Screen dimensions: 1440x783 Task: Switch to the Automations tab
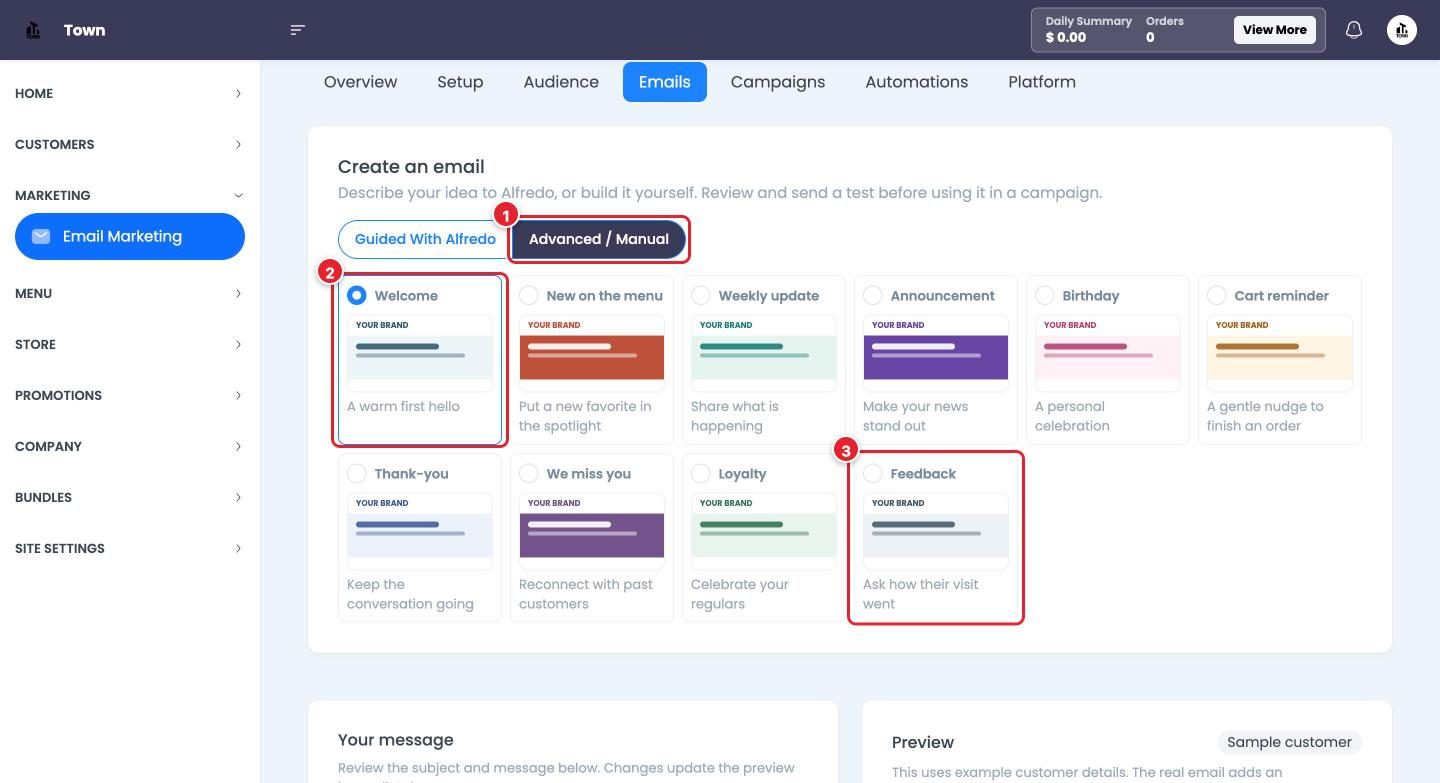coord(917,82)
